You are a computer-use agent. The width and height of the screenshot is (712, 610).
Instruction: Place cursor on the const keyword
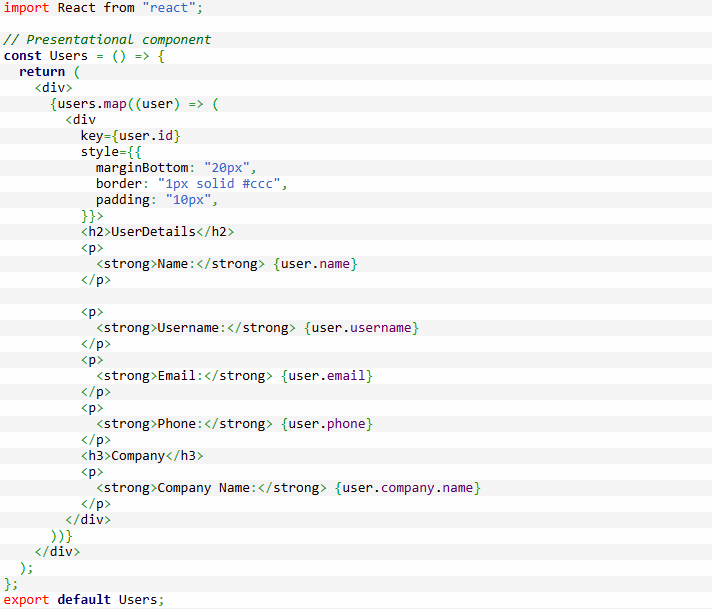coord(23,56)
